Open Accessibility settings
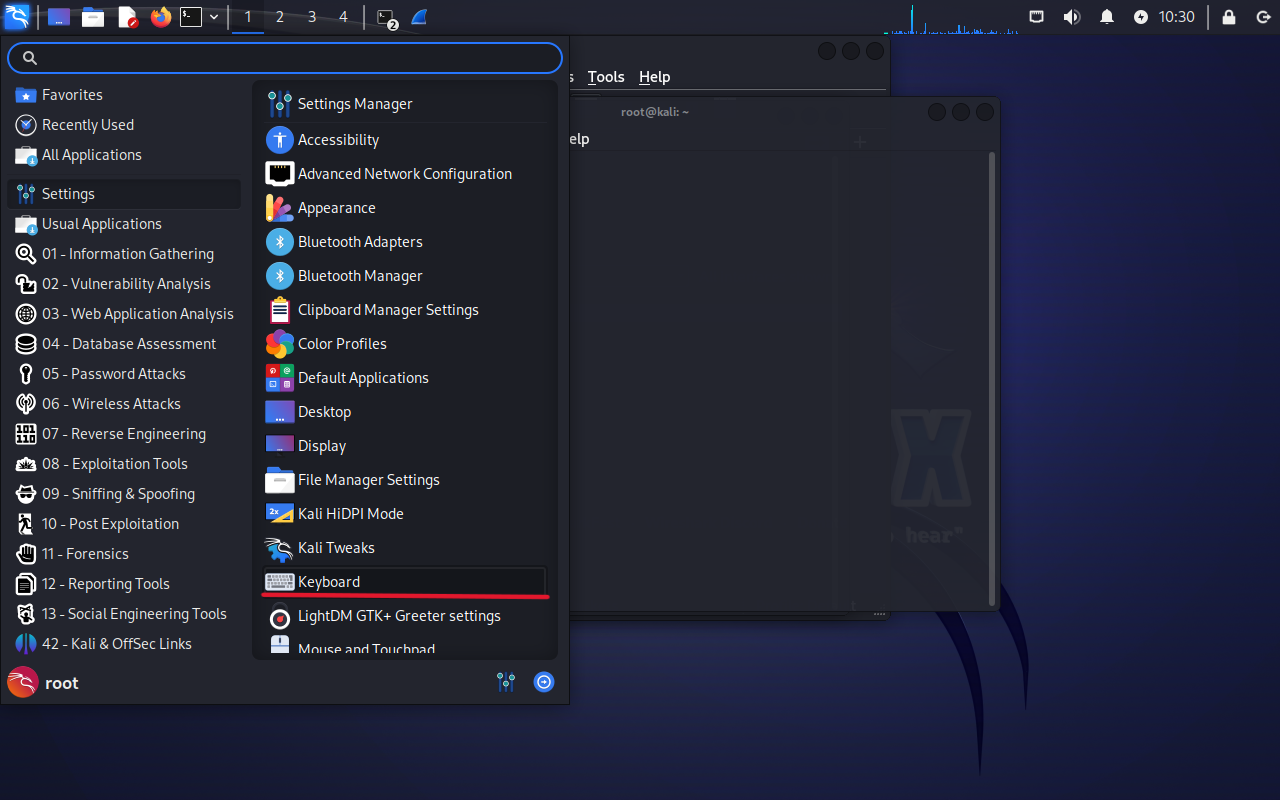Viewport: 1280px width, 800px height. [405, 140]
